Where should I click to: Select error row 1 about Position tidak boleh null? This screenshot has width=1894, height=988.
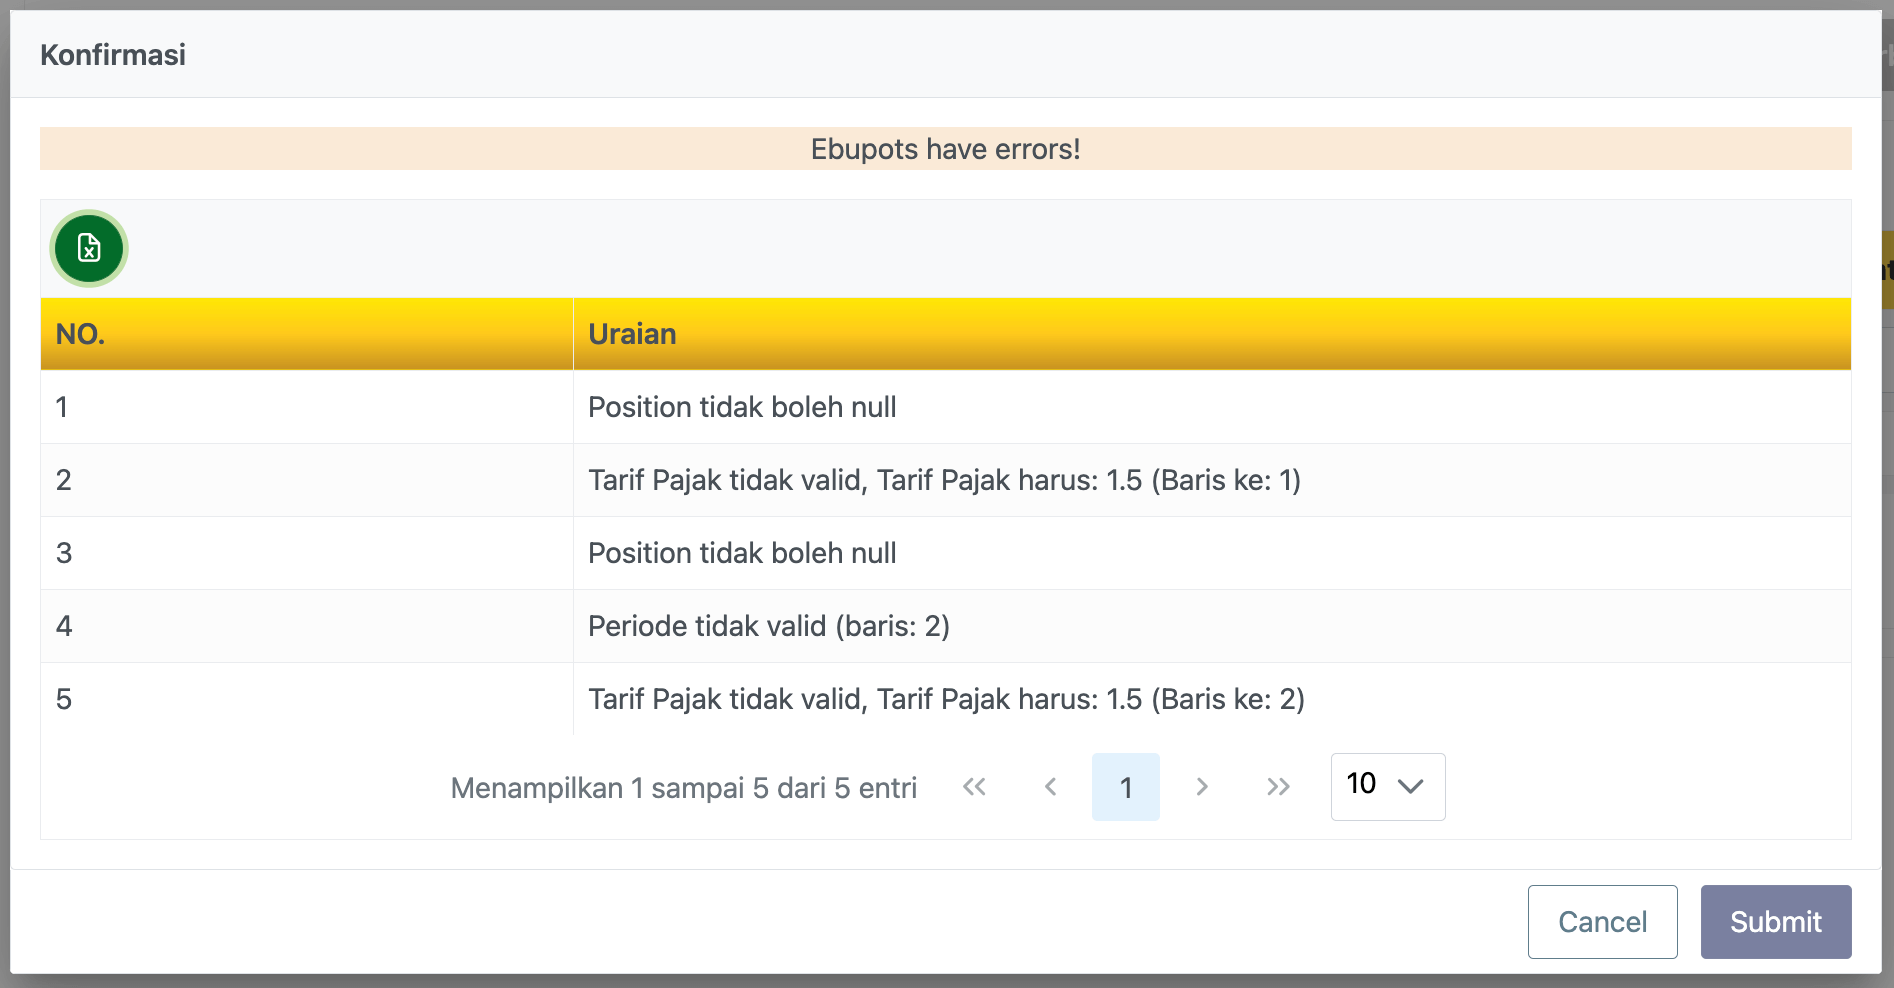tap(742, 407)
